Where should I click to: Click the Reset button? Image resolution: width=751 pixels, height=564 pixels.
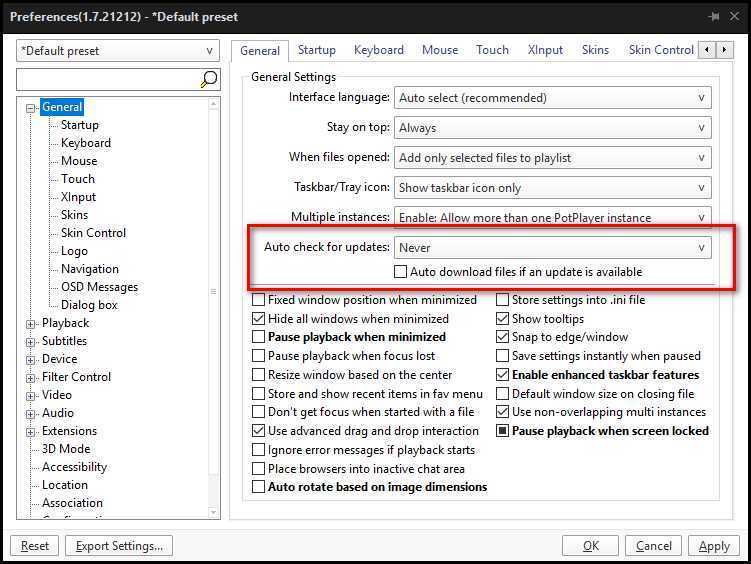coord(34,546)
